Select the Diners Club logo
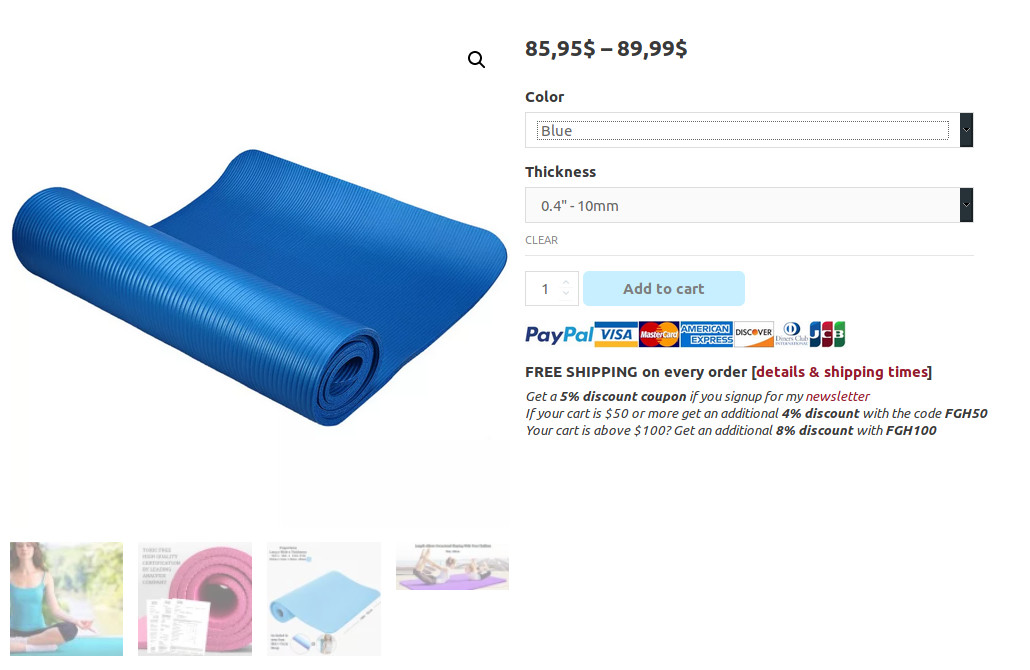 (x=792, y=334)
